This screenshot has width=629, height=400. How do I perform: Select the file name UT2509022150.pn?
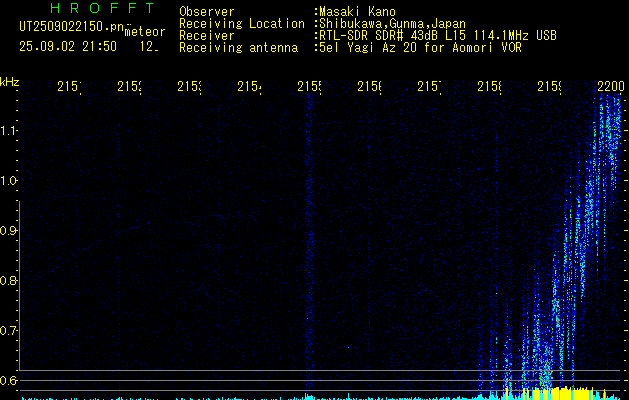pos(71,26)
